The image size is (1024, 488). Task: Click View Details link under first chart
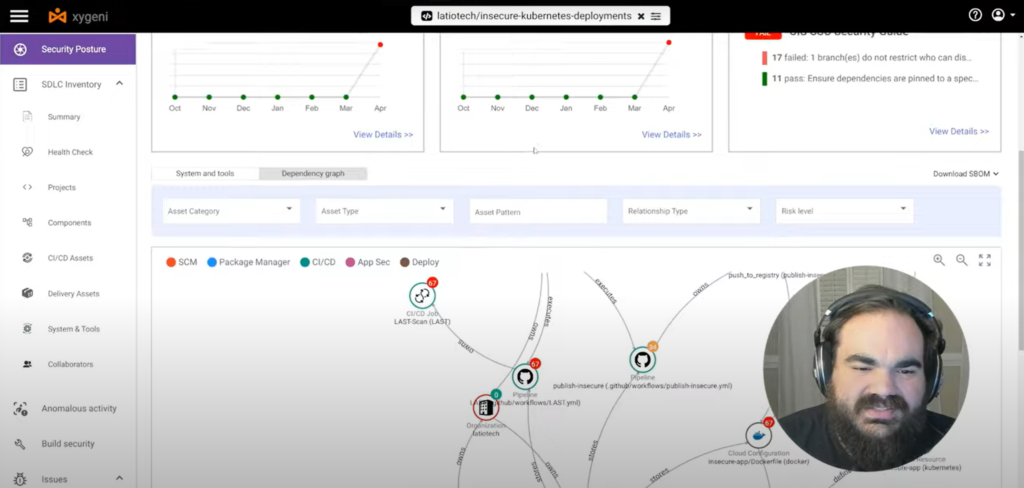(383, 135)
